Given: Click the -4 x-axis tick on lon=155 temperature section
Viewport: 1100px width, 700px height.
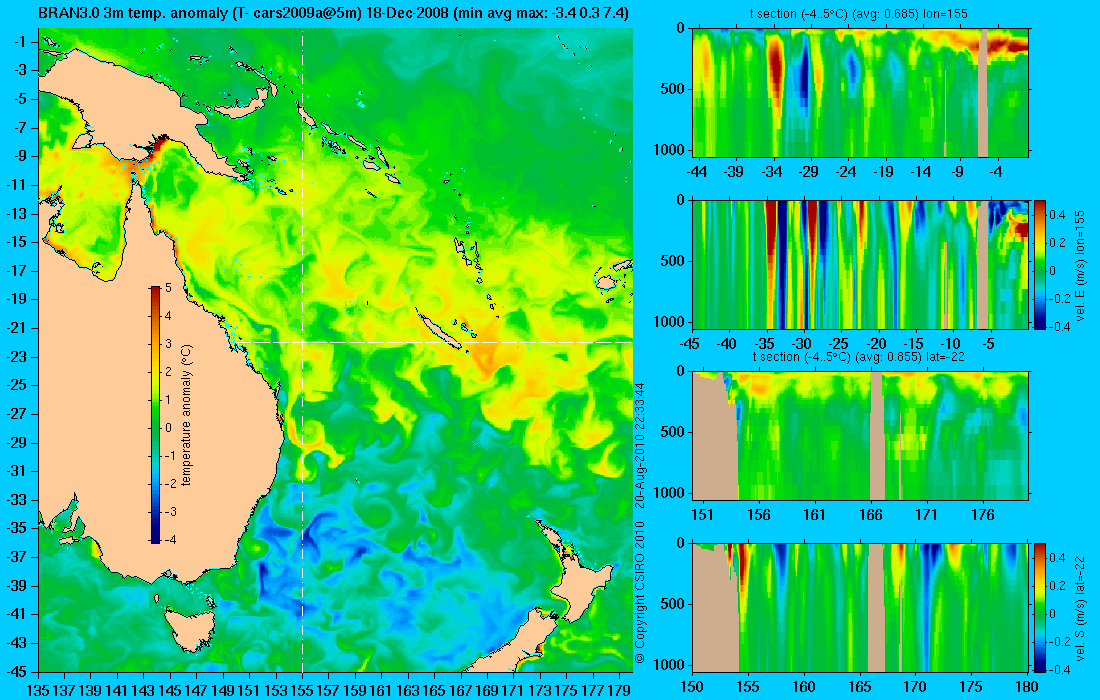Looking at the screenshot, I should 996,171.
